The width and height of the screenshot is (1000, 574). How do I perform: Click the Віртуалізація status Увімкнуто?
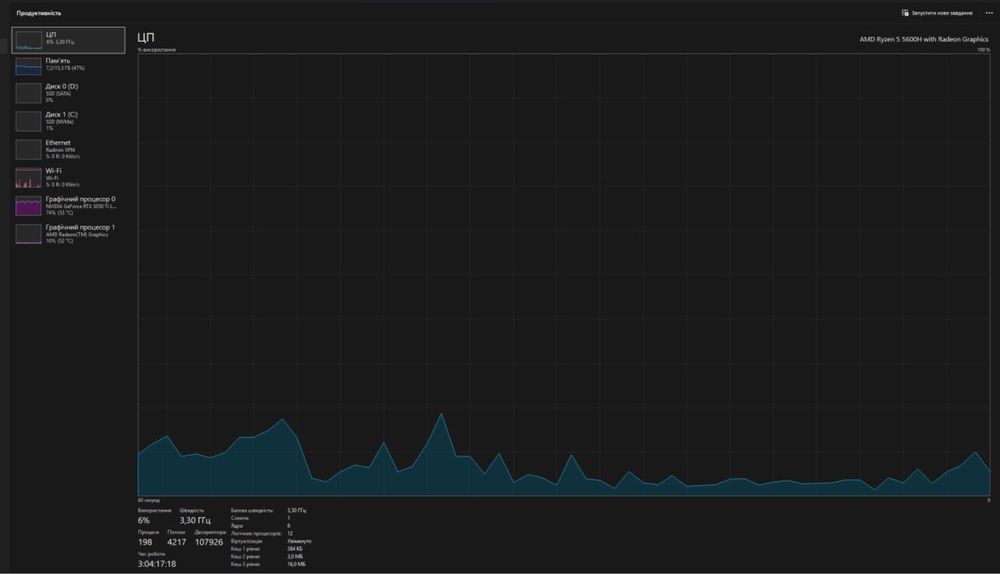coord(299,541)
